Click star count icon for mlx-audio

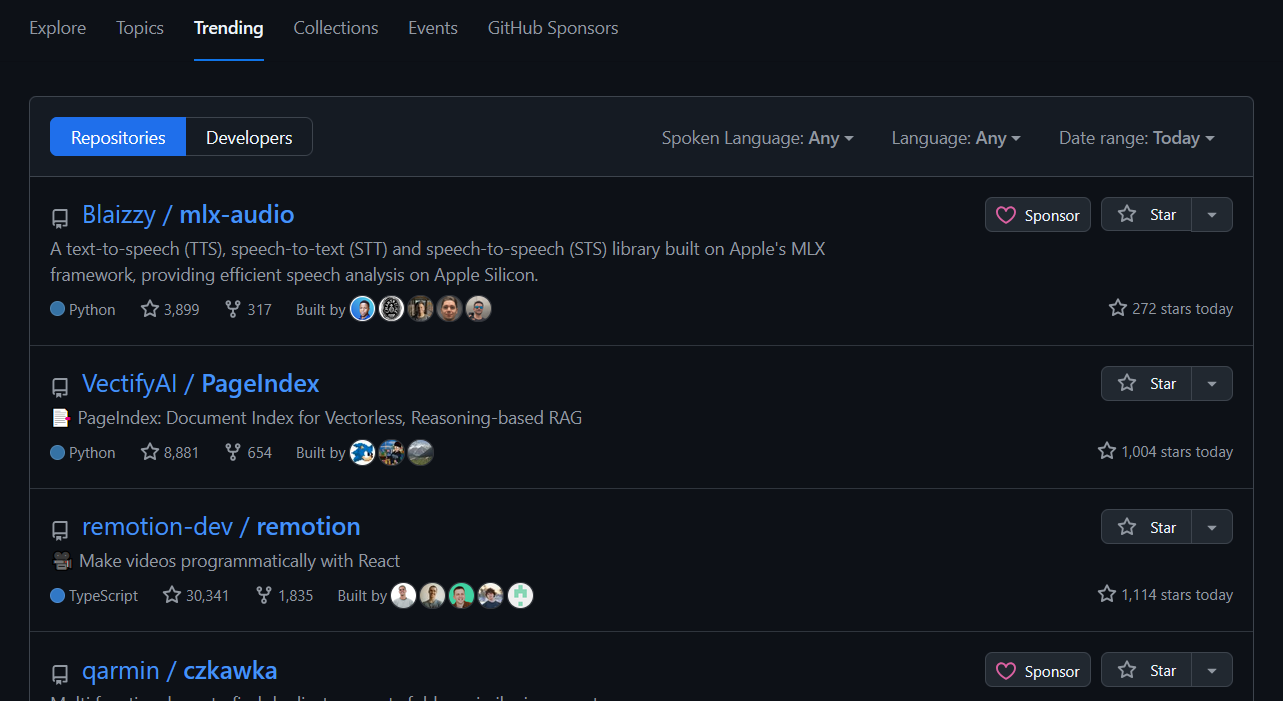click(150, 309)
